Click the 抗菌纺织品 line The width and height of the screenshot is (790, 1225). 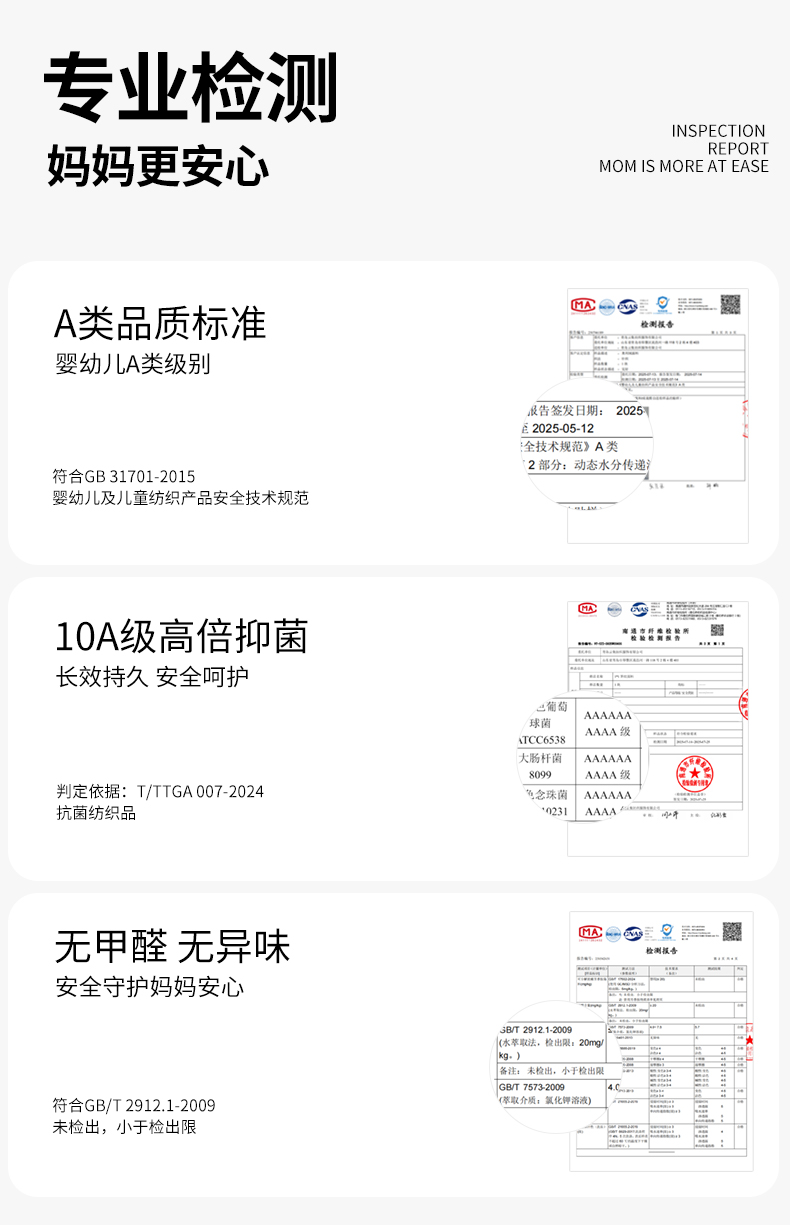(x=96, y=813)
